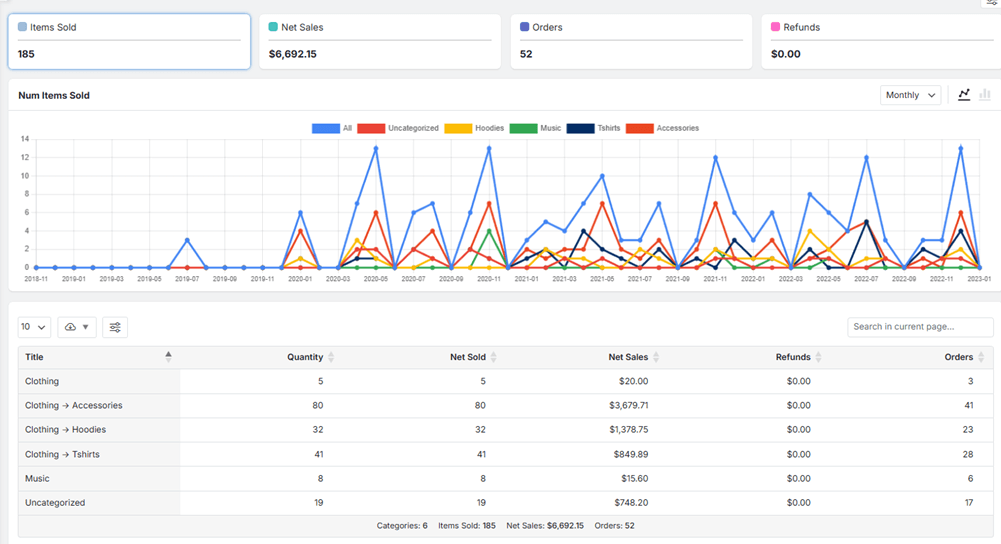Sort by Orders column arrows

point(981,358)
